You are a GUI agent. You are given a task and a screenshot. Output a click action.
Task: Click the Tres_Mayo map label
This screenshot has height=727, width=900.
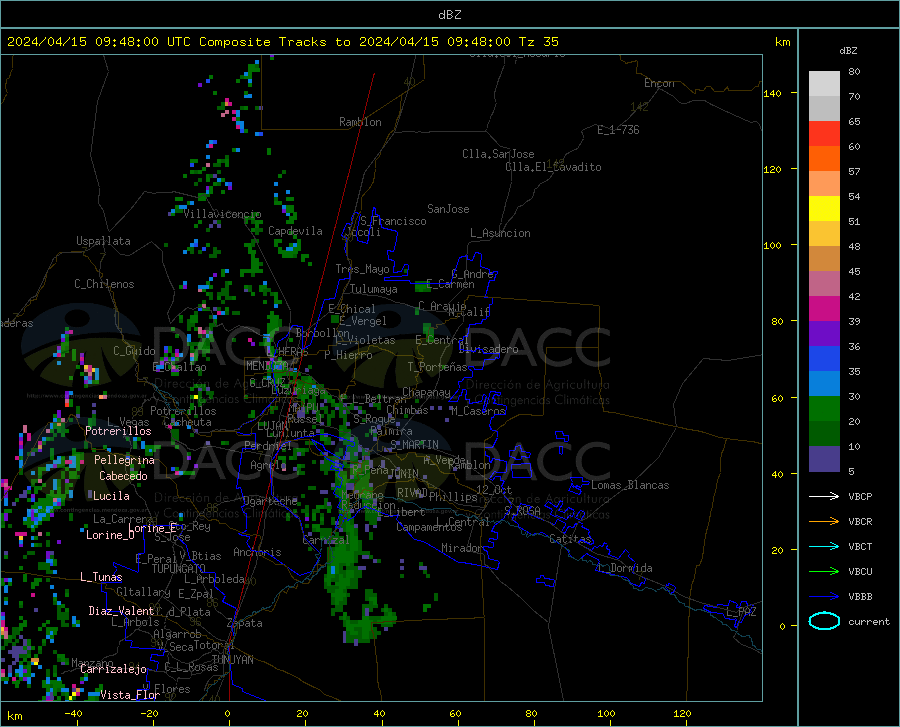point(362,269)
